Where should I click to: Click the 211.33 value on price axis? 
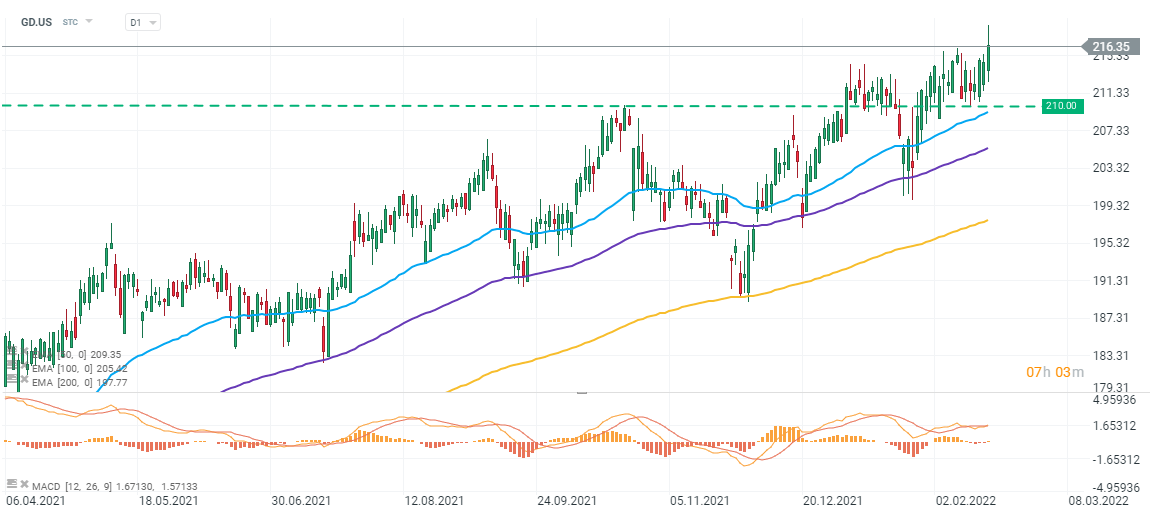point(1110,93)
